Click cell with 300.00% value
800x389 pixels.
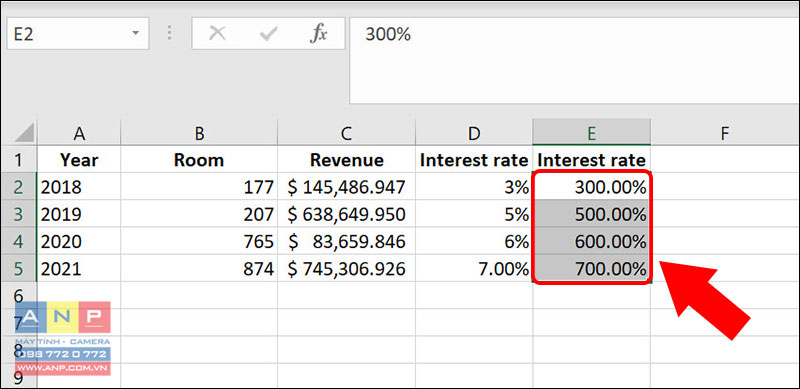591,187
